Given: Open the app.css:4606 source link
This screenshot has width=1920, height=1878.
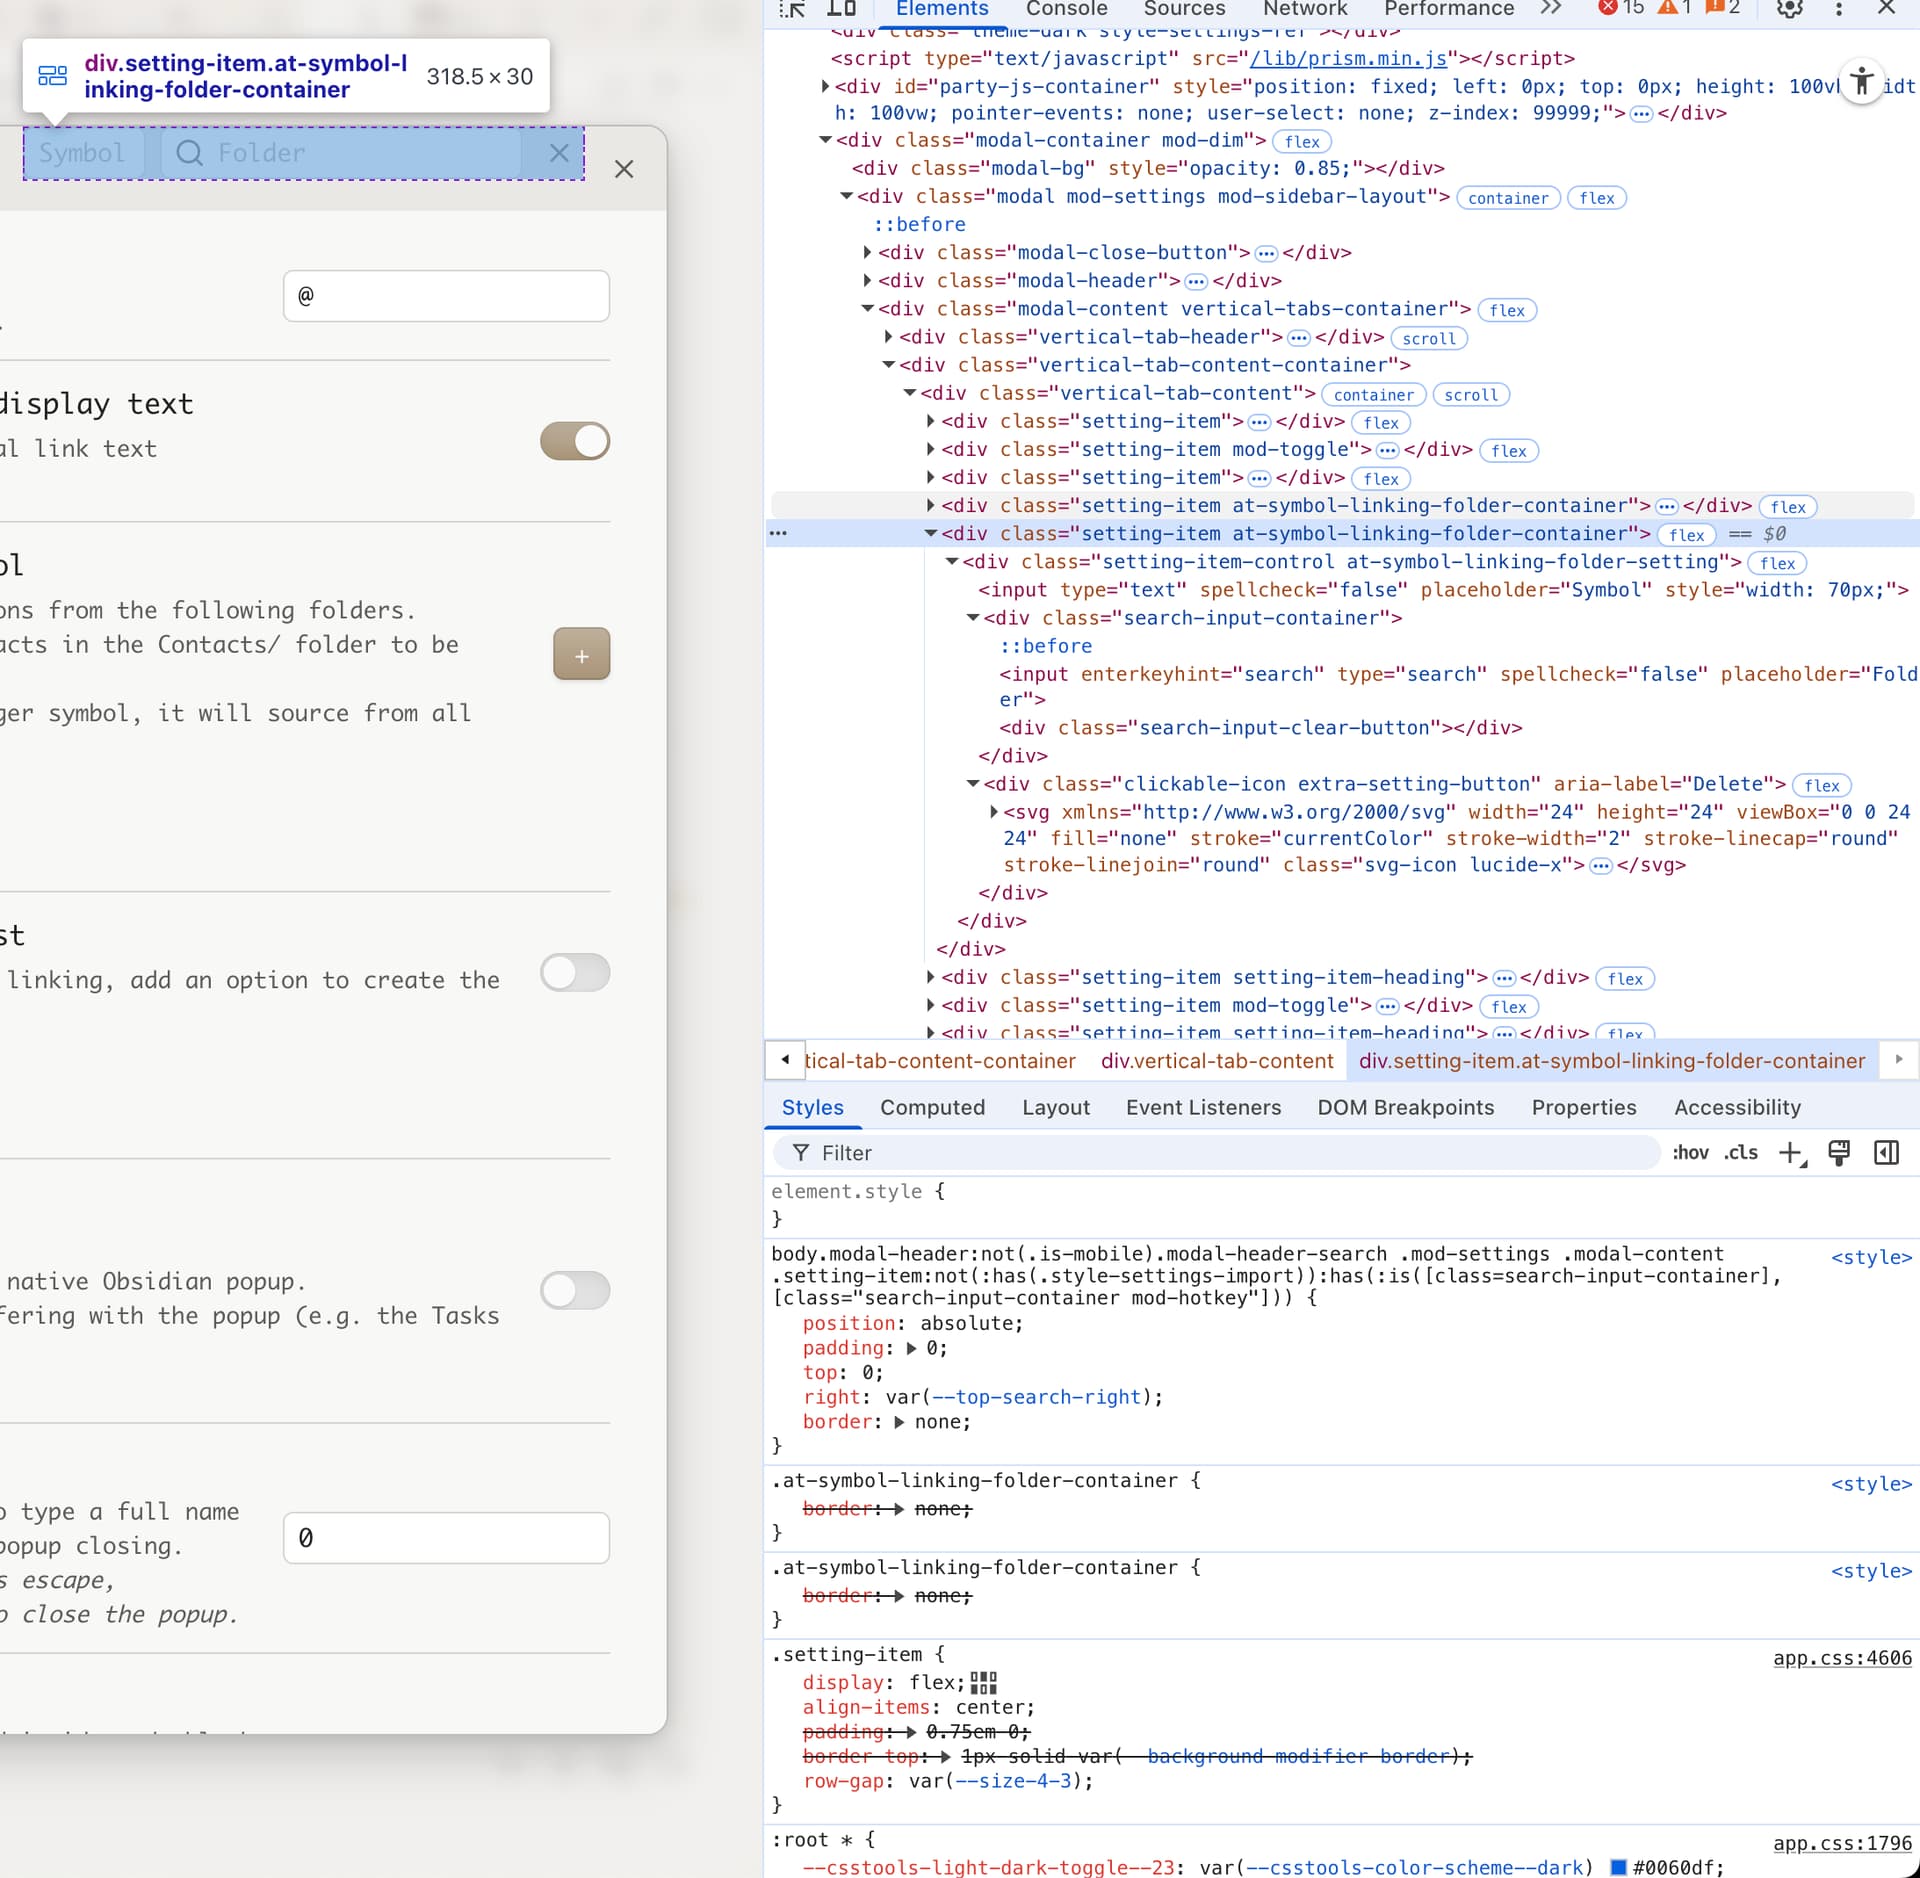Looking at the screenshot, I should pos(1842,1658).
